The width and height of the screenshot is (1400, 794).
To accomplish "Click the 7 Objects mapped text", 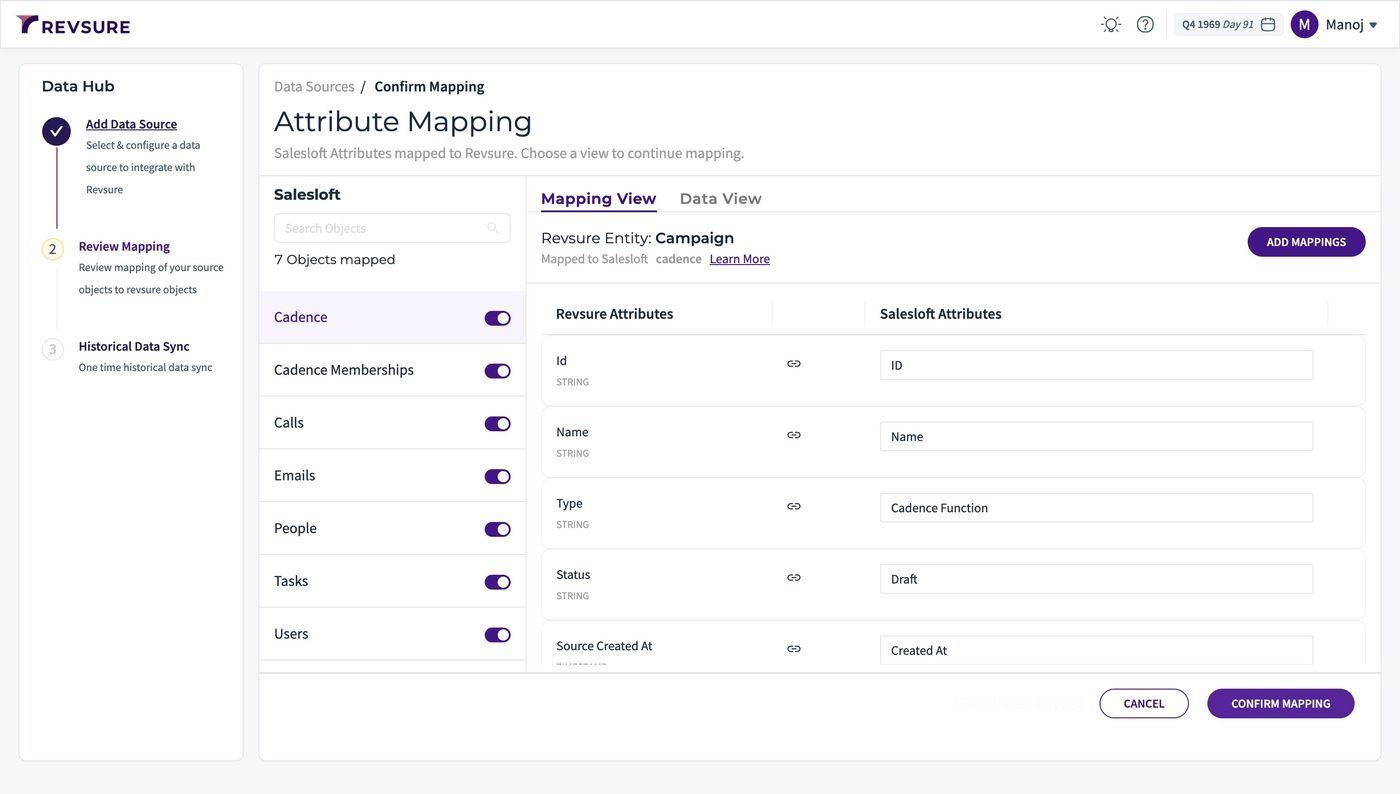I will click(x=334, y=260).
